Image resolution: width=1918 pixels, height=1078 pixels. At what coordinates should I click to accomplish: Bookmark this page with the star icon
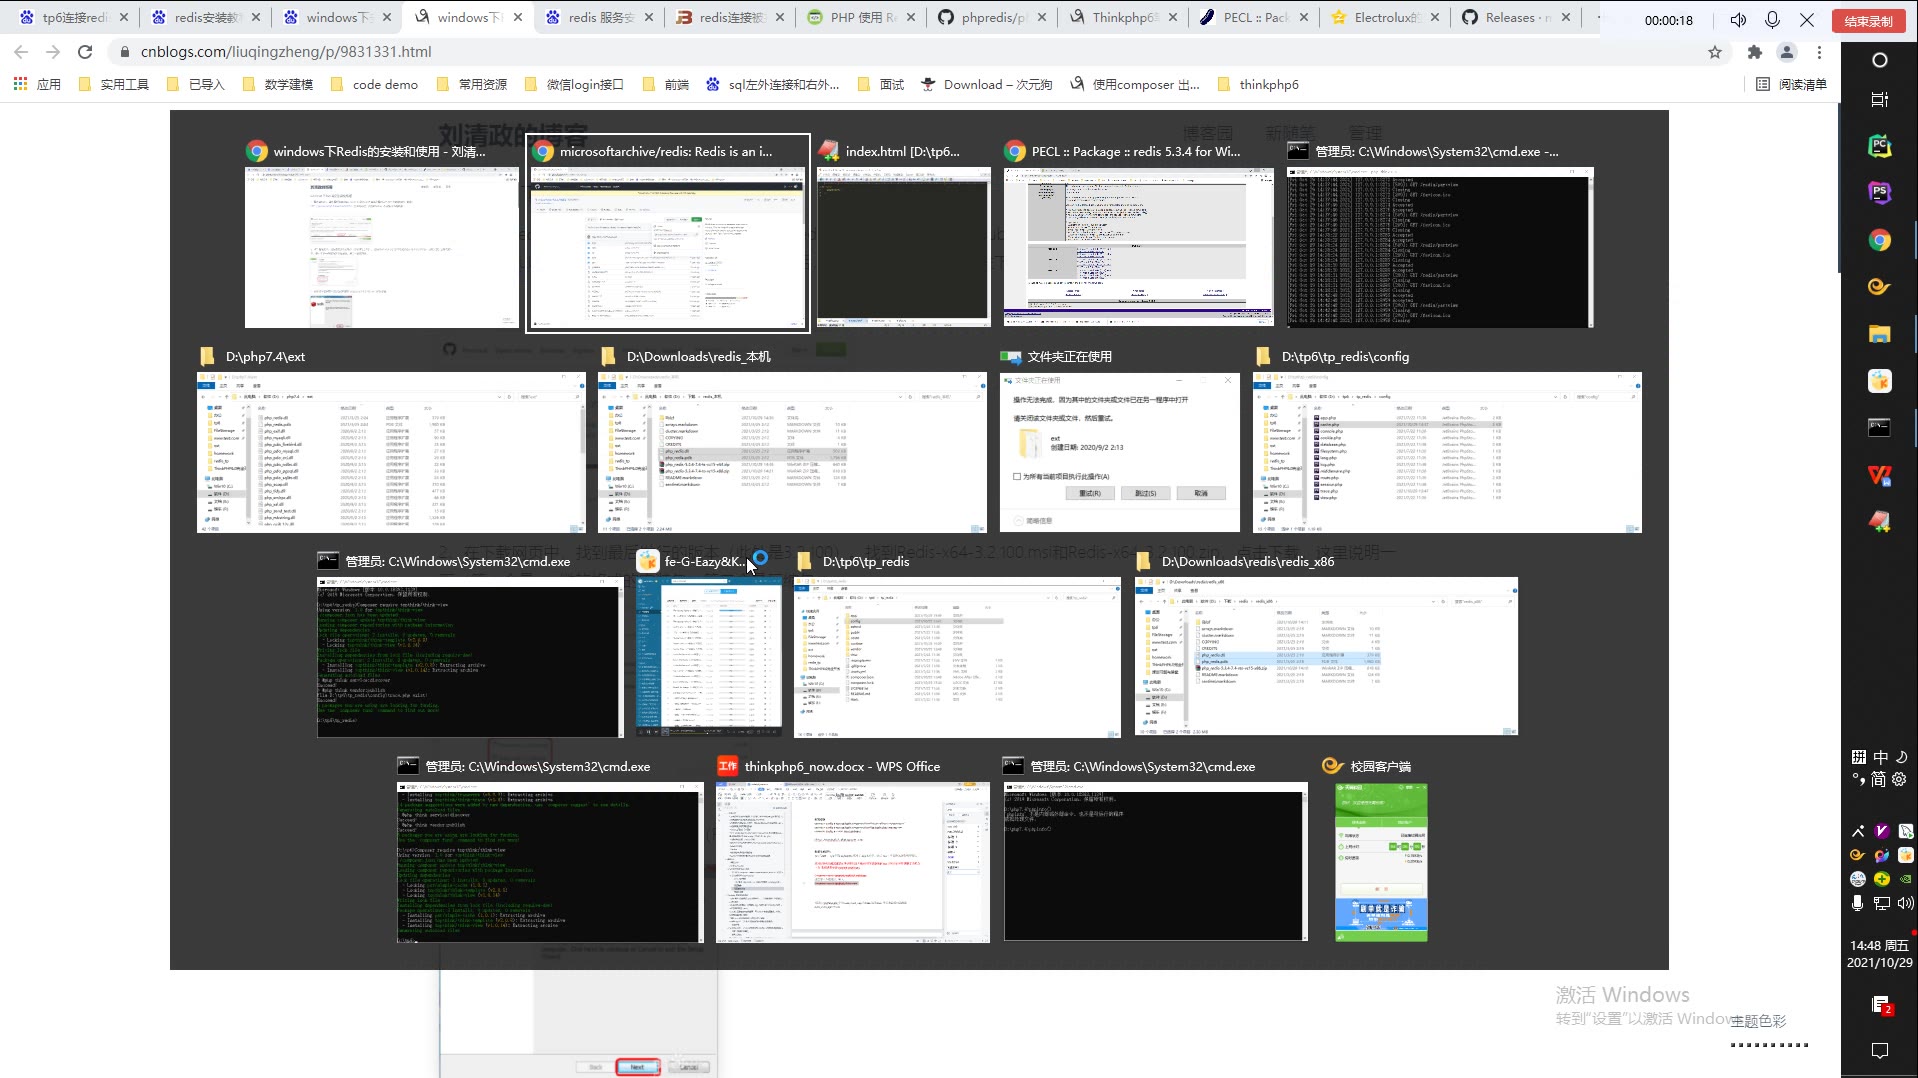(1715, 52)
